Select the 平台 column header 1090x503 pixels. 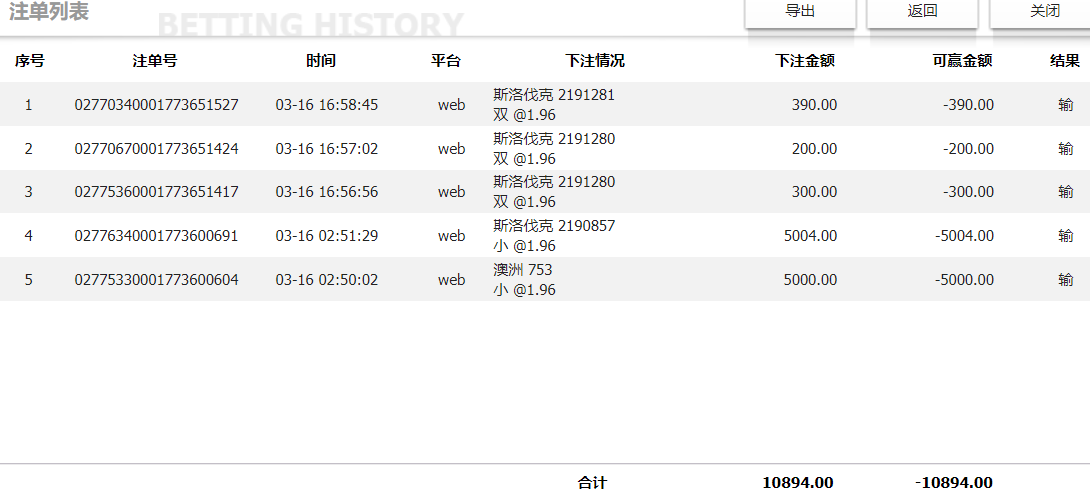pos(446,61)
